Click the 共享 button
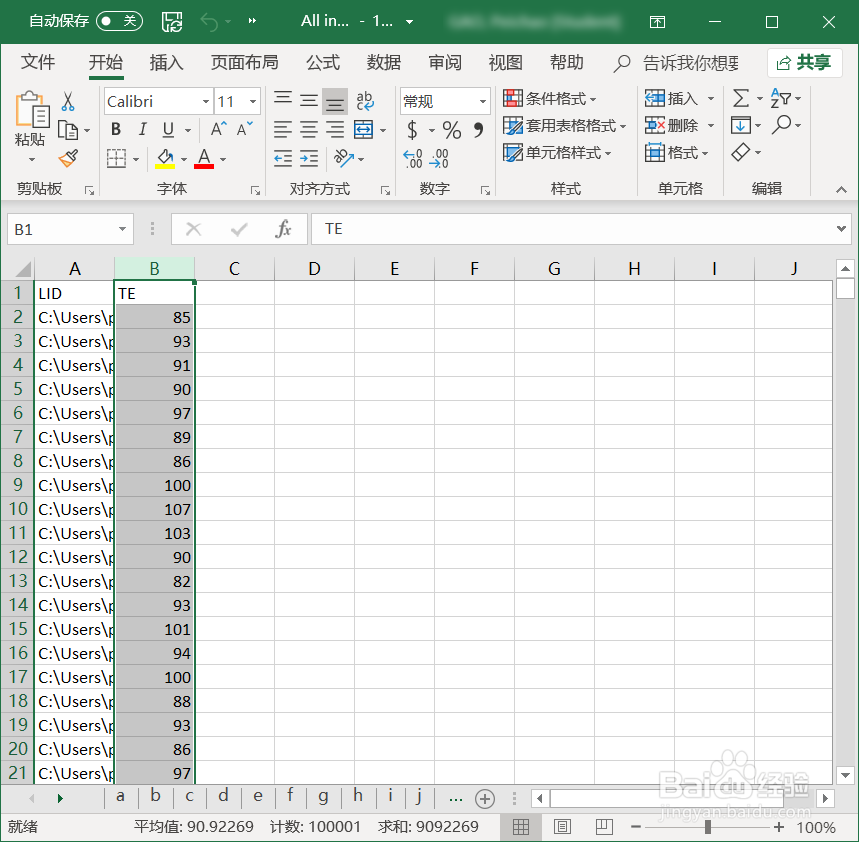859x842 pixels. 805,62
